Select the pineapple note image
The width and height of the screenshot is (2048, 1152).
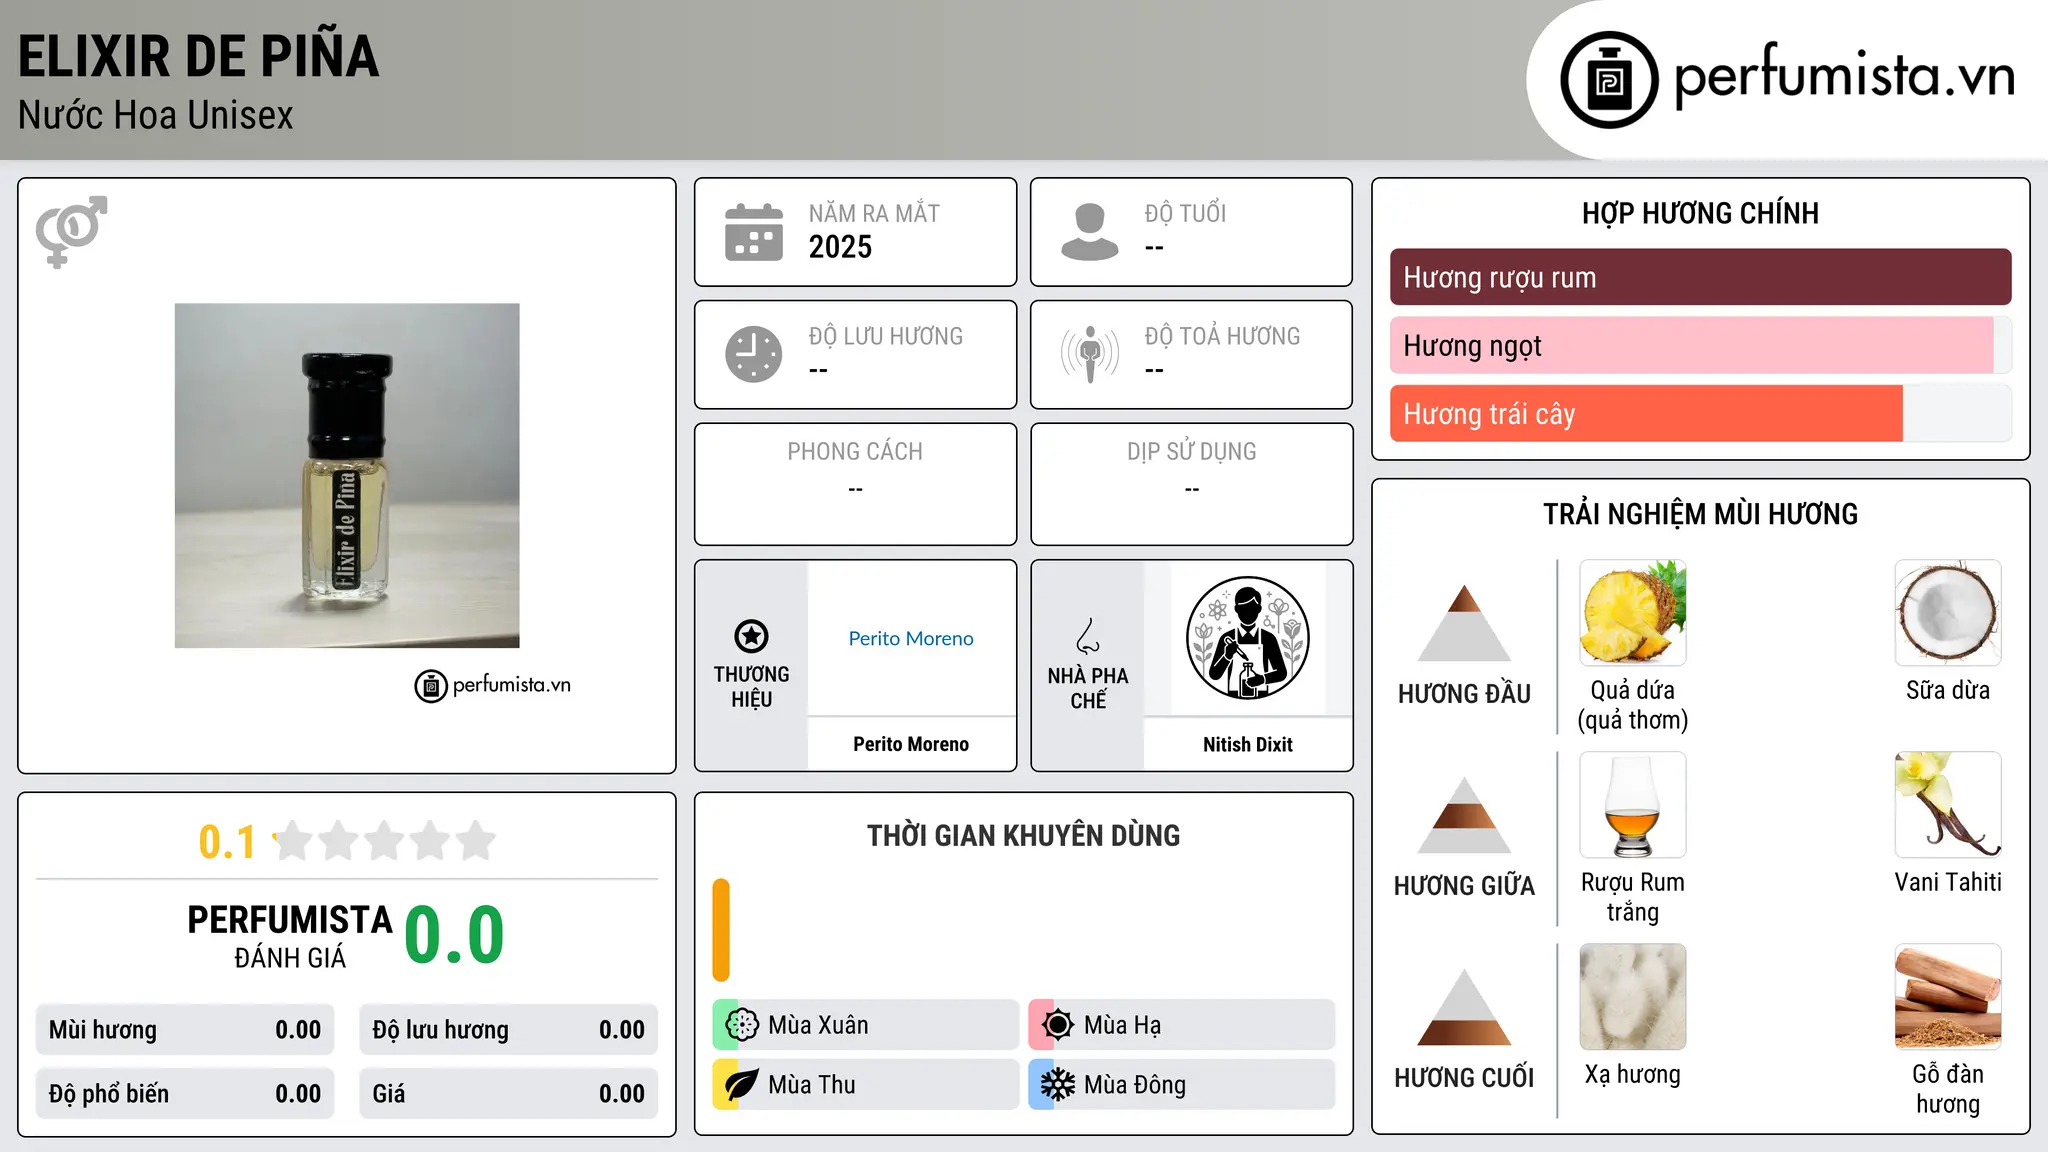[x=1633, y=613]
